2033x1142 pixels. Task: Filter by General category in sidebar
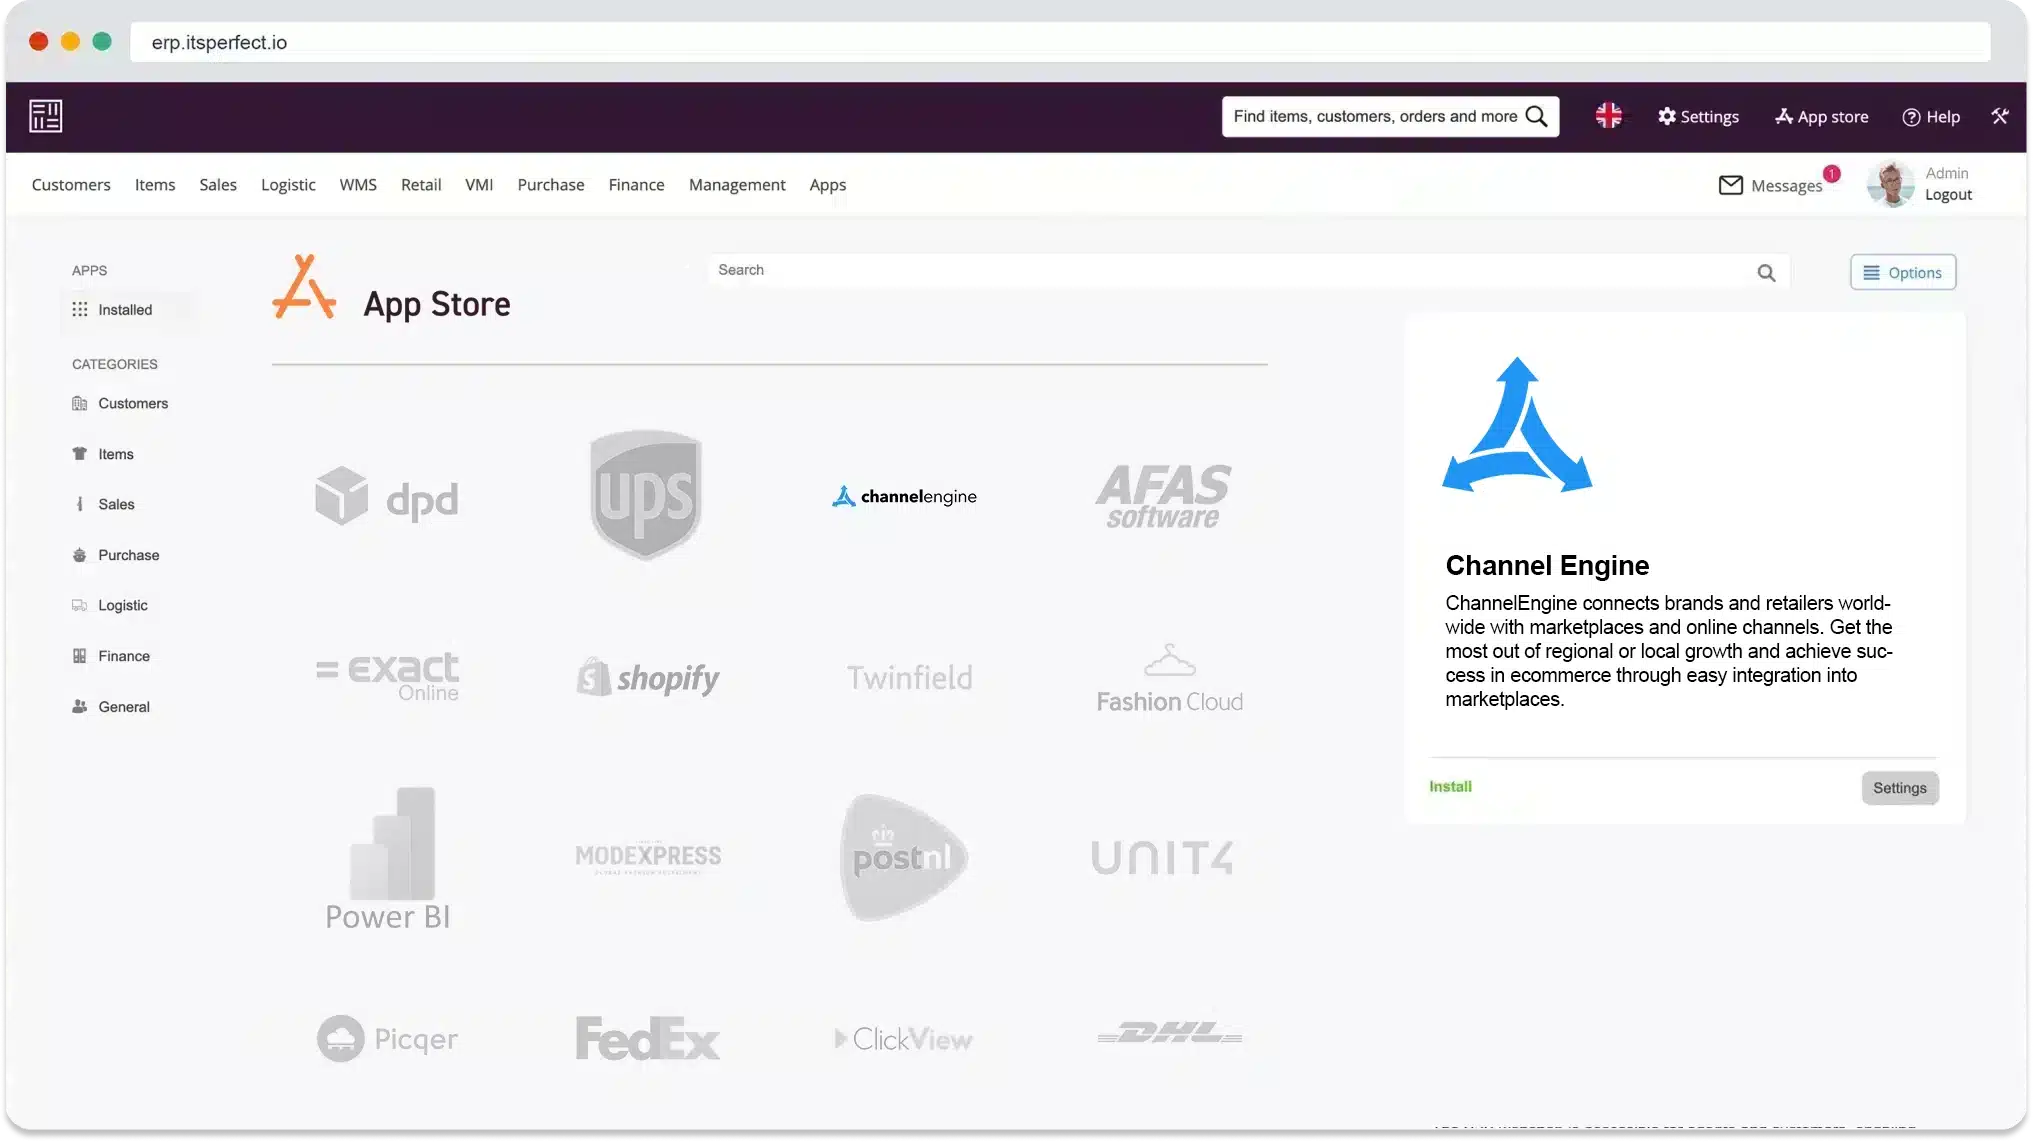tap(111, 707)
